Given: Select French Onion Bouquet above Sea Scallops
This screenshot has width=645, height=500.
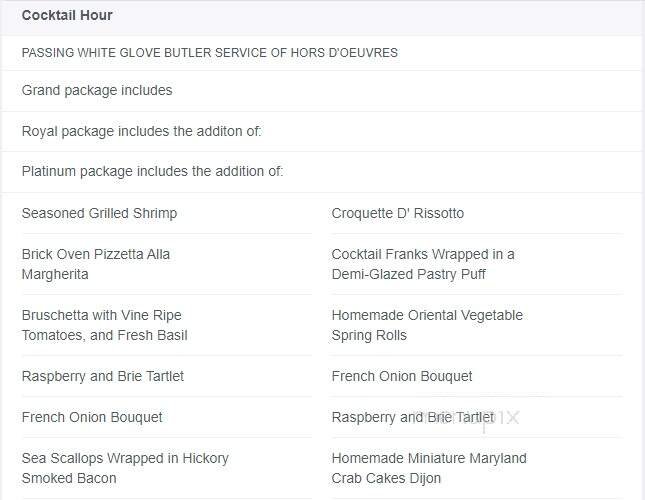Looking at the screenshot, I should click(x=92, y=418).
